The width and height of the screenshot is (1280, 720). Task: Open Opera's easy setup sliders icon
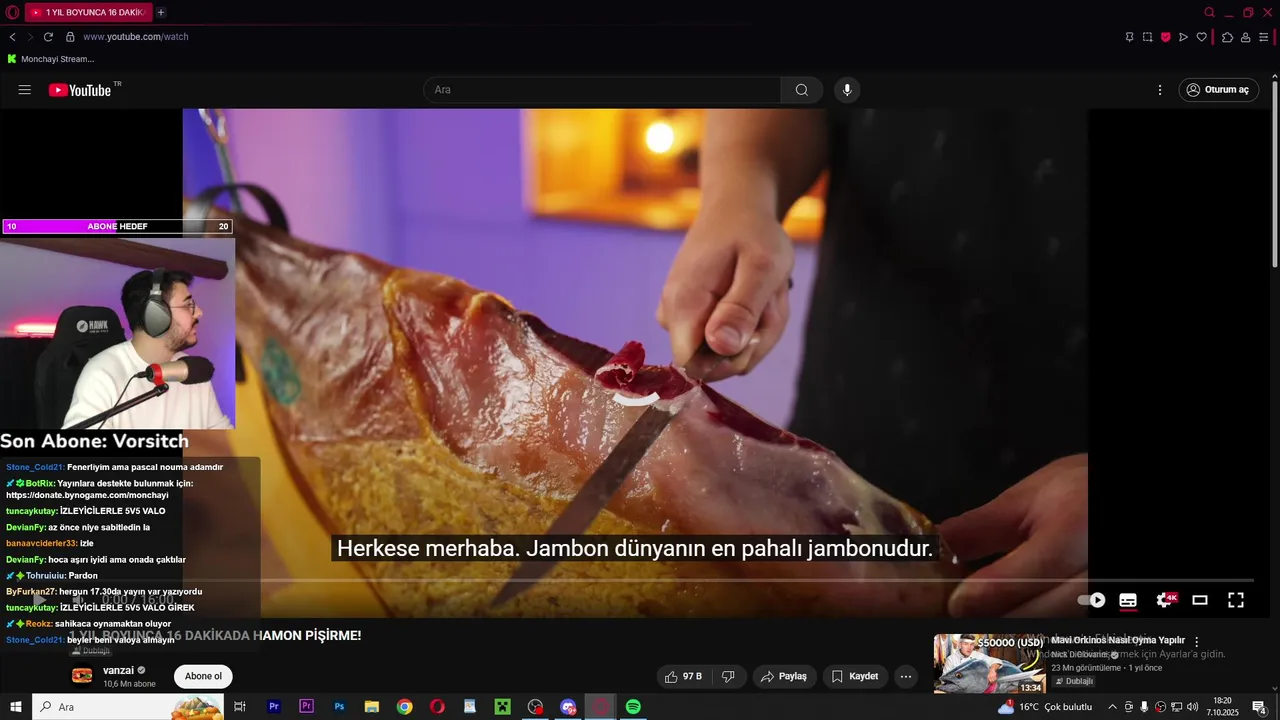(1263, 37)
